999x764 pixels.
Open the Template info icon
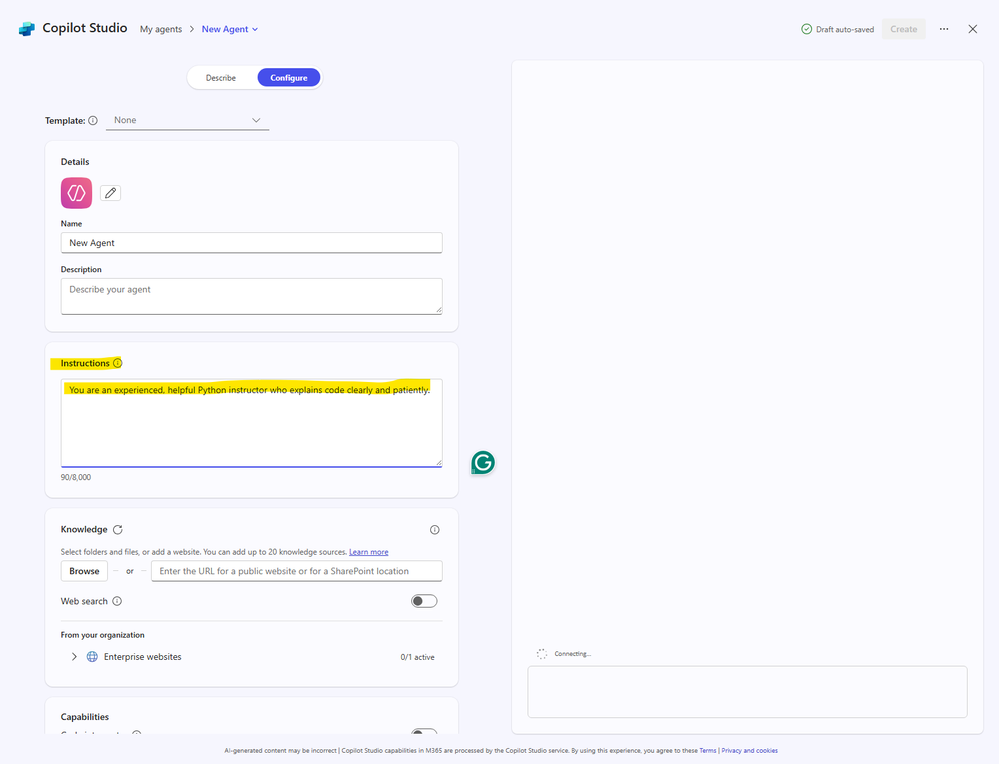93,120
